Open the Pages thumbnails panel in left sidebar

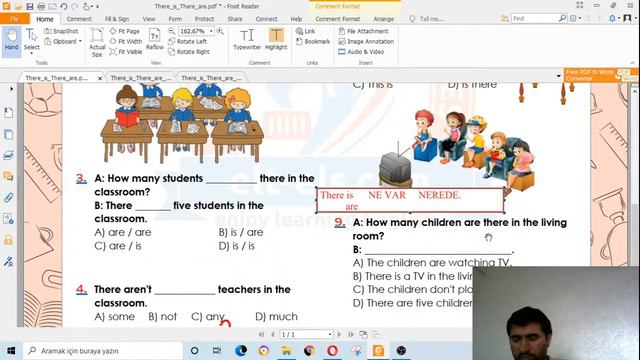(x=8, y=134)
